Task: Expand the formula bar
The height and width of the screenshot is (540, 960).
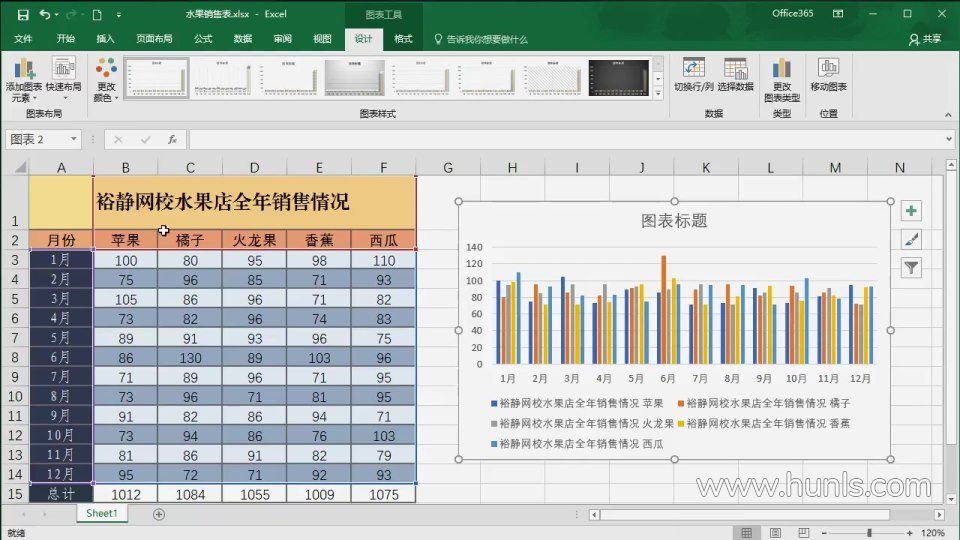Action: click(x=948, y=140)
